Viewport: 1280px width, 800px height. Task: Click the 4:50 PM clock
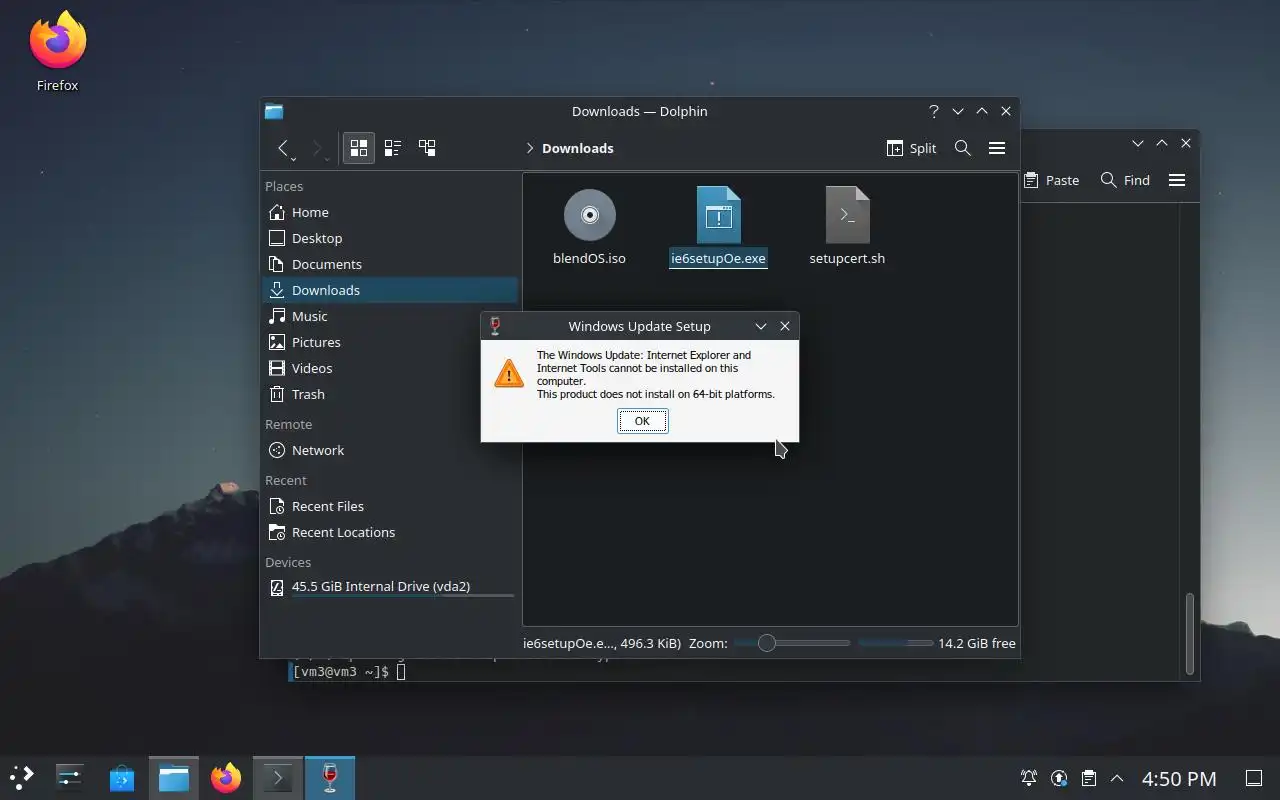coord(1180,778)
